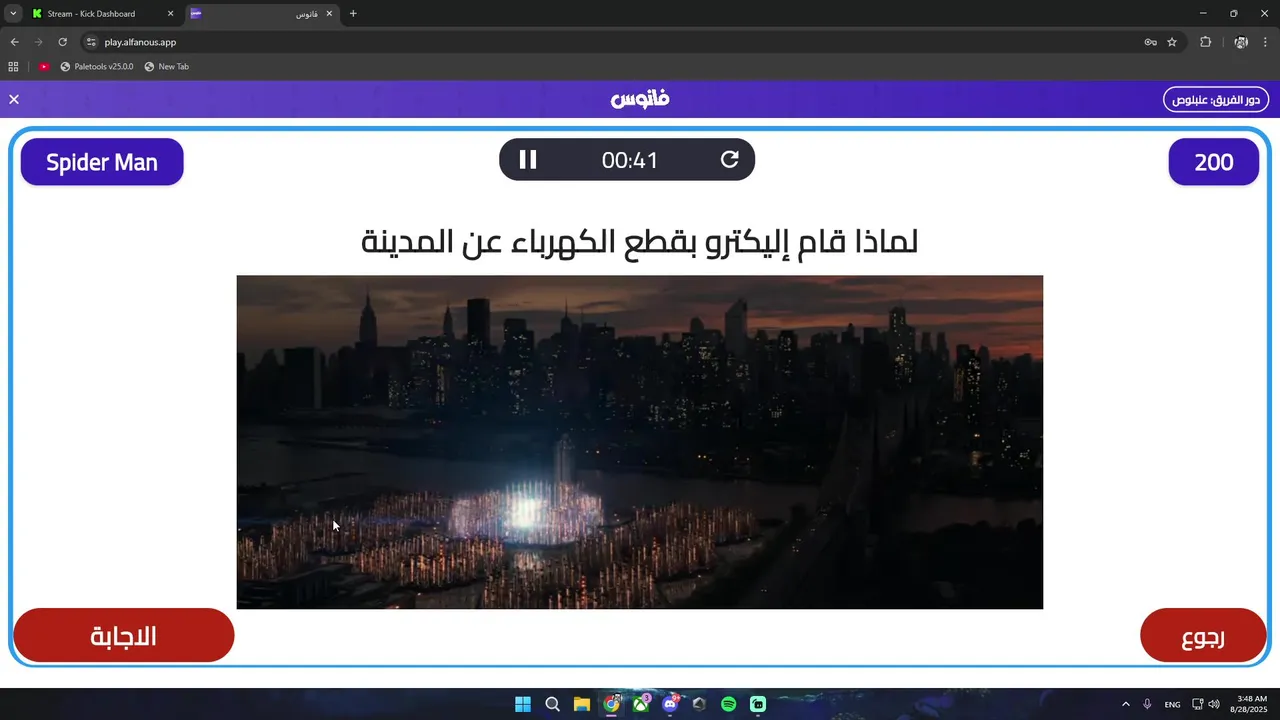Viewport: 1280px width, 720px height.
Task: Open the YouTube bookmark
Action: tap(44, 67)
